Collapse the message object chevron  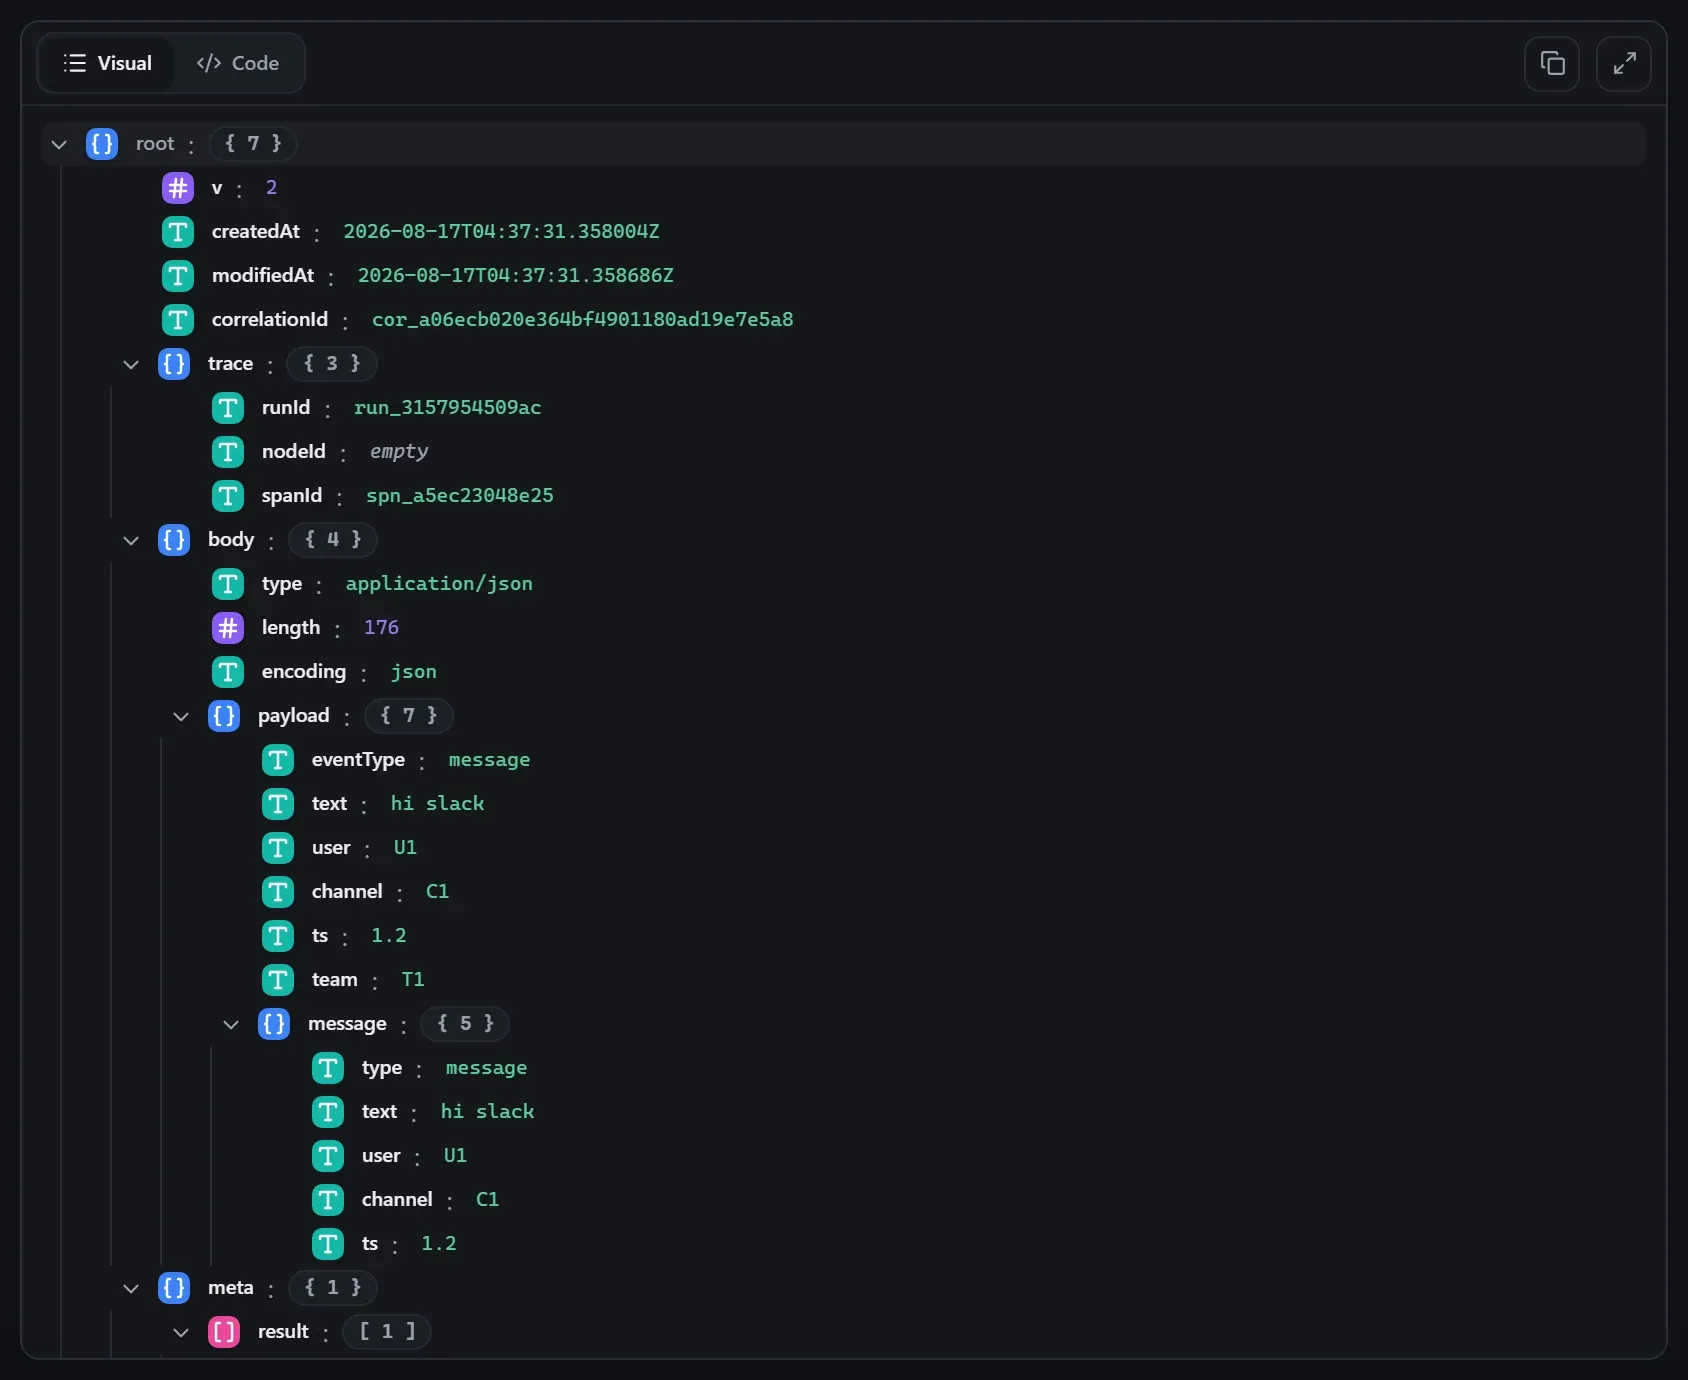pos(231,1024)
